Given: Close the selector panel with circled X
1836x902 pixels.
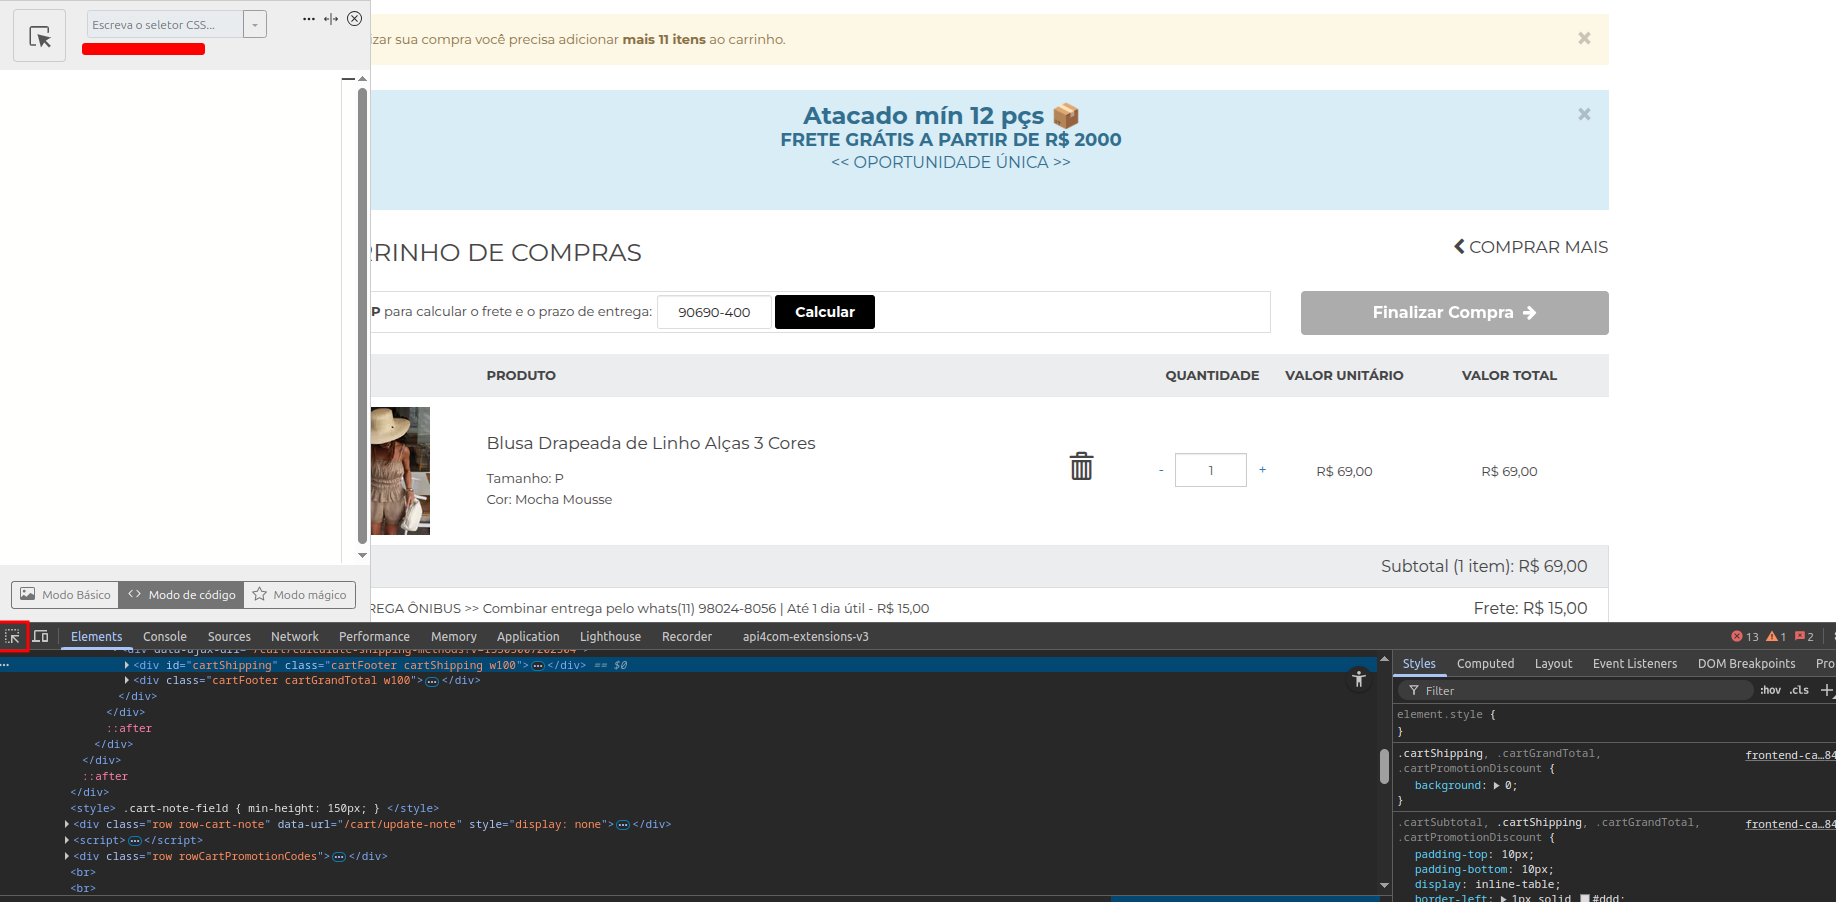Looking at the screenshot, I should tap(354, 19).
